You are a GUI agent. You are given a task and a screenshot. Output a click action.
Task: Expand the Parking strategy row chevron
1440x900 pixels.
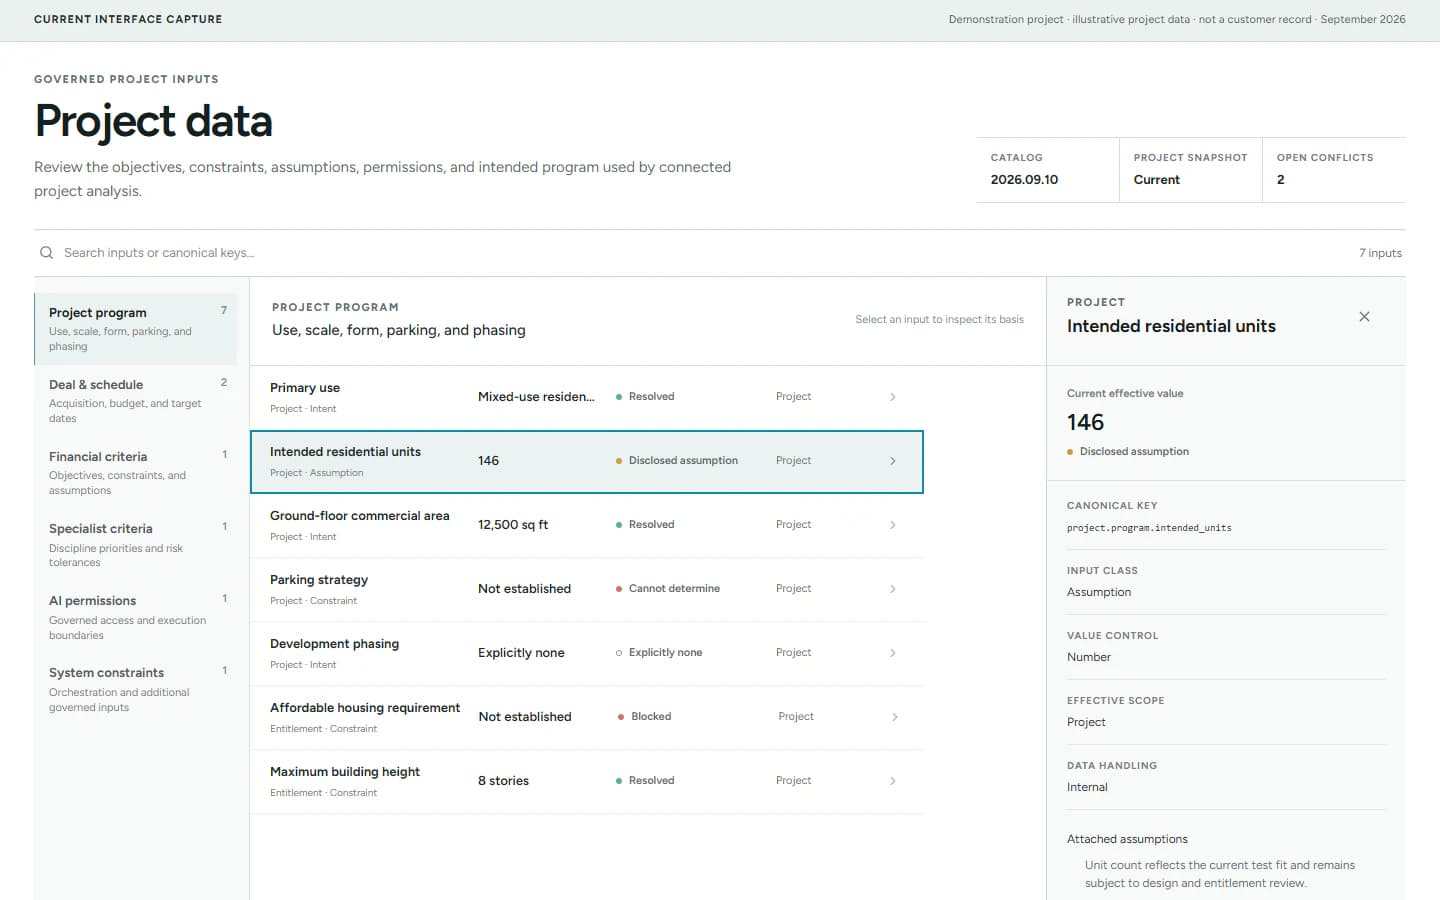(893, 589)
